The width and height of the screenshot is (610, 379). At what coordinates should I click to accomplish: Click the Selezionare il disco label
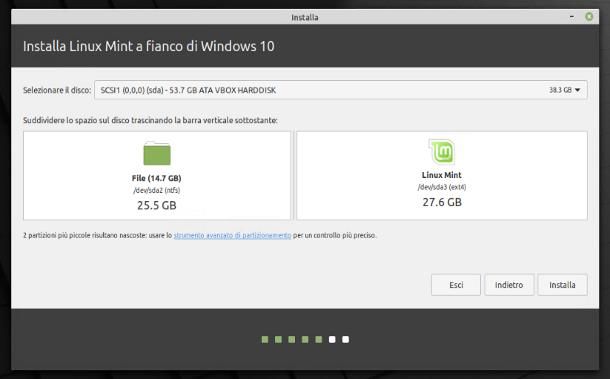pos(57,90)
